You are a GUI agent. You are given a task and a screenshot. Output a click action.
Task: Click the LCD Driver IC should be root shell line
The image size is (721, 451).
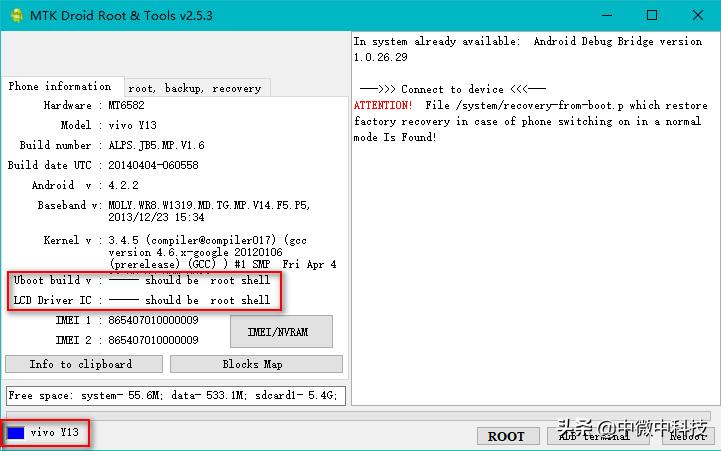pos(142,300)
